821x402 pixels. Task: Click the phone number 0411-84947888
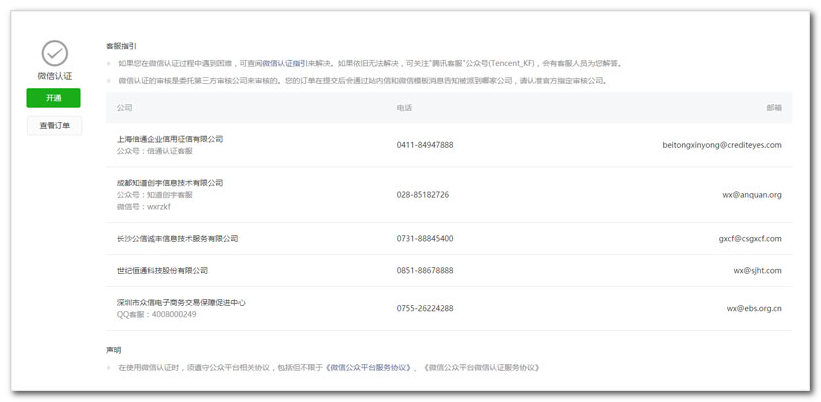pyautogui.click(x=424, y=145)
